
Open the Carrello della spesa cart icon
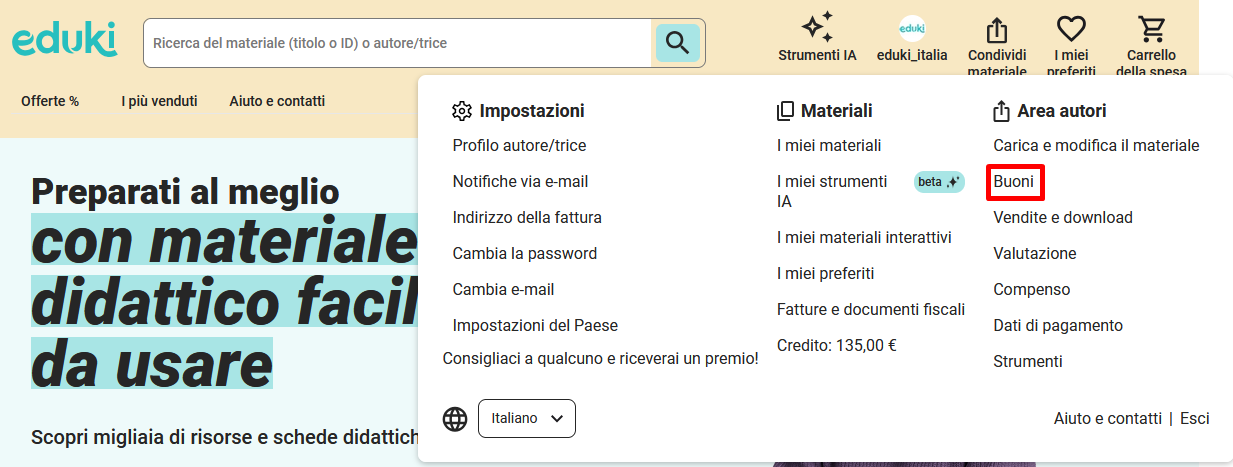(x=1150, y=28)
